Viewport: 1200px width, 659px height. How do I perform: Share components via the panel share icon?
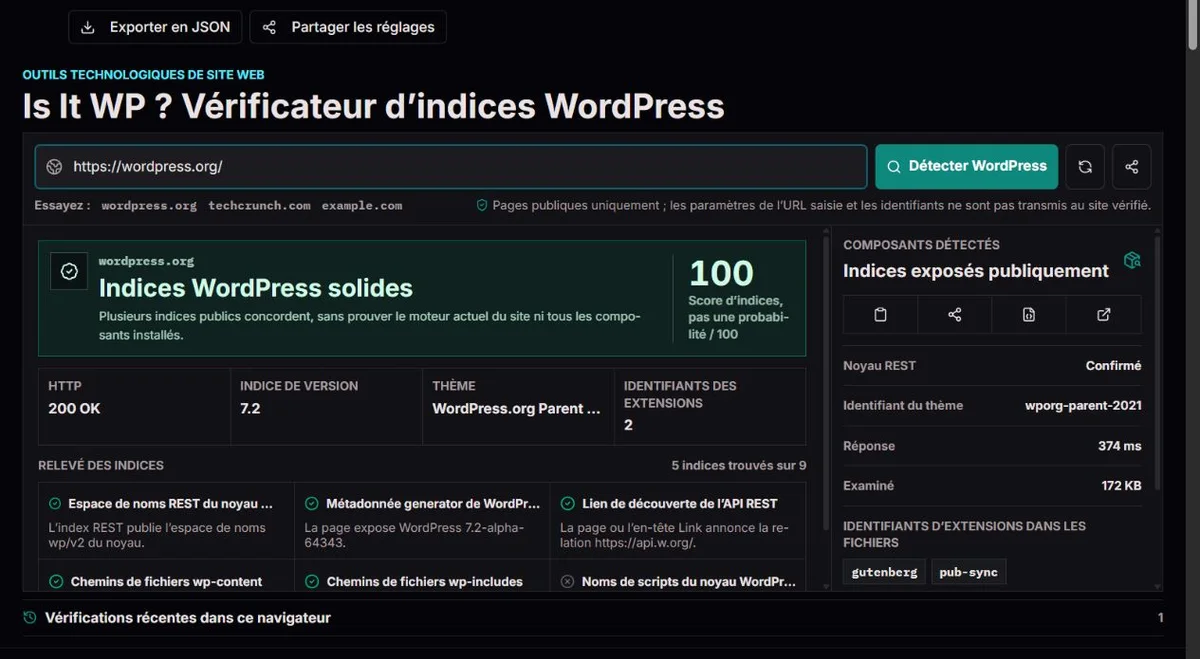click(955, 314)
